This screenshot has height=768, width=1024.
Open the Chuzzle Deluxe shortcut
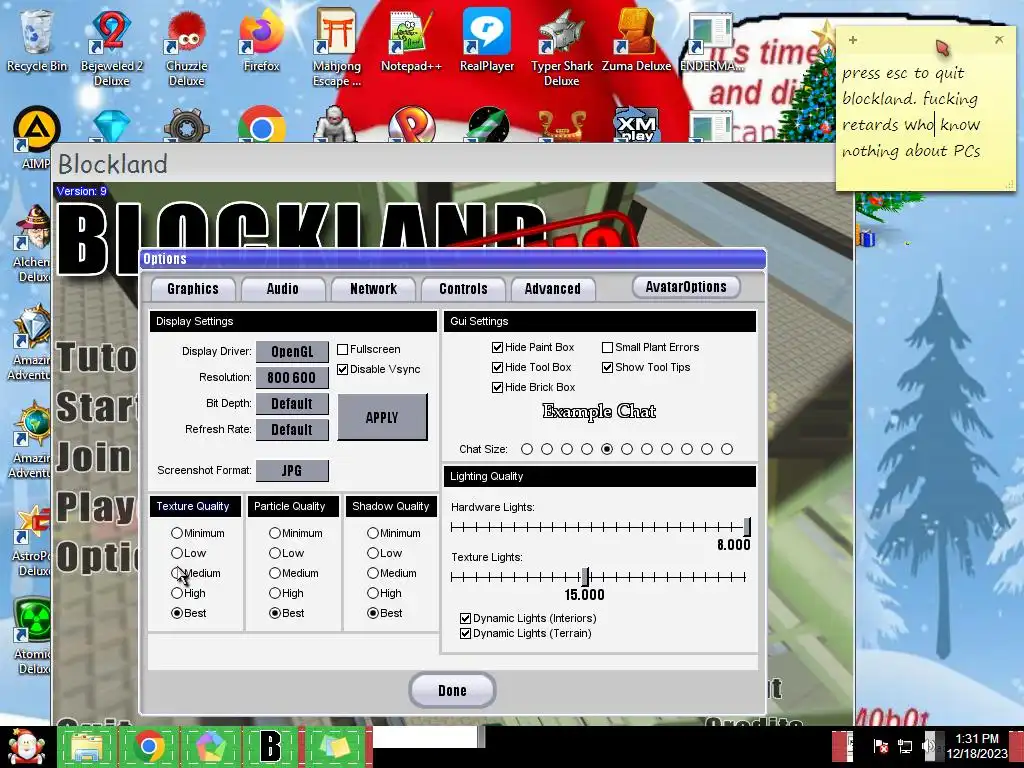point(187,47)
